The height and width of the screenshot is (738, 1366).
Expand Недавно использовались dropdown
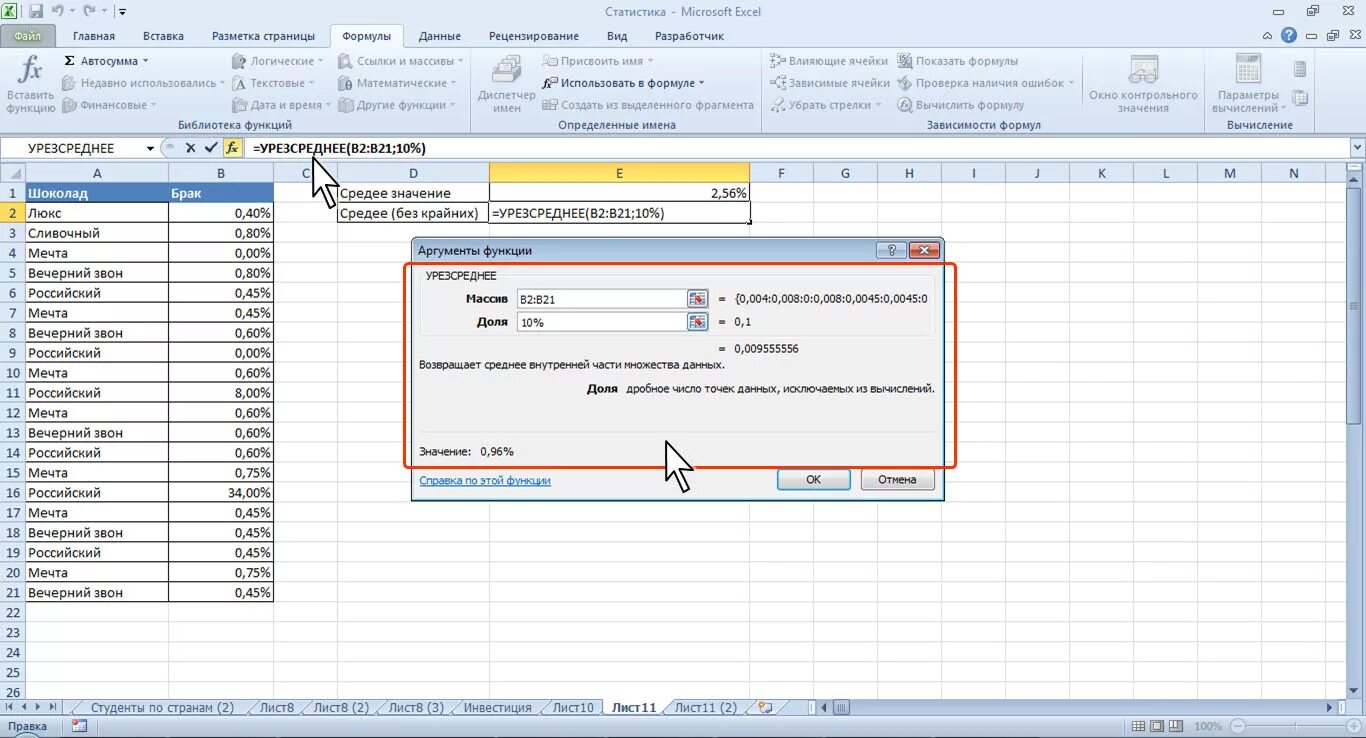(144, 83)
